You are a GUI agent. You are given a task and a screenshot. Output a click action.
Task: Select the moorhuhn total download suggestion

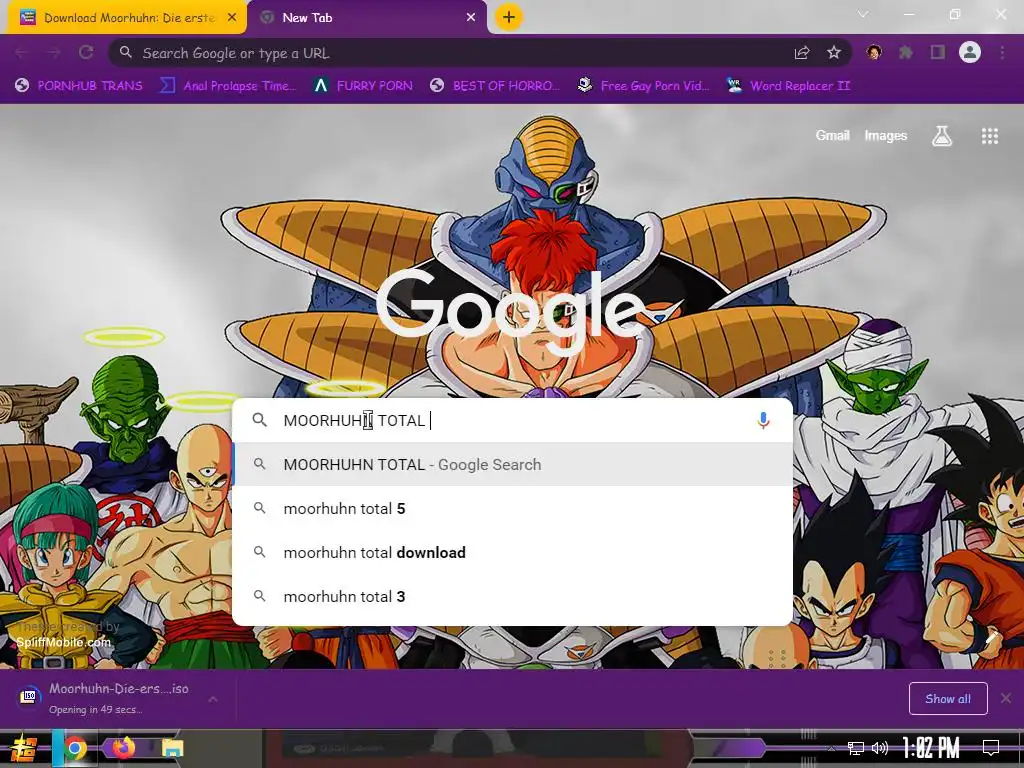(x=513, y=552)
